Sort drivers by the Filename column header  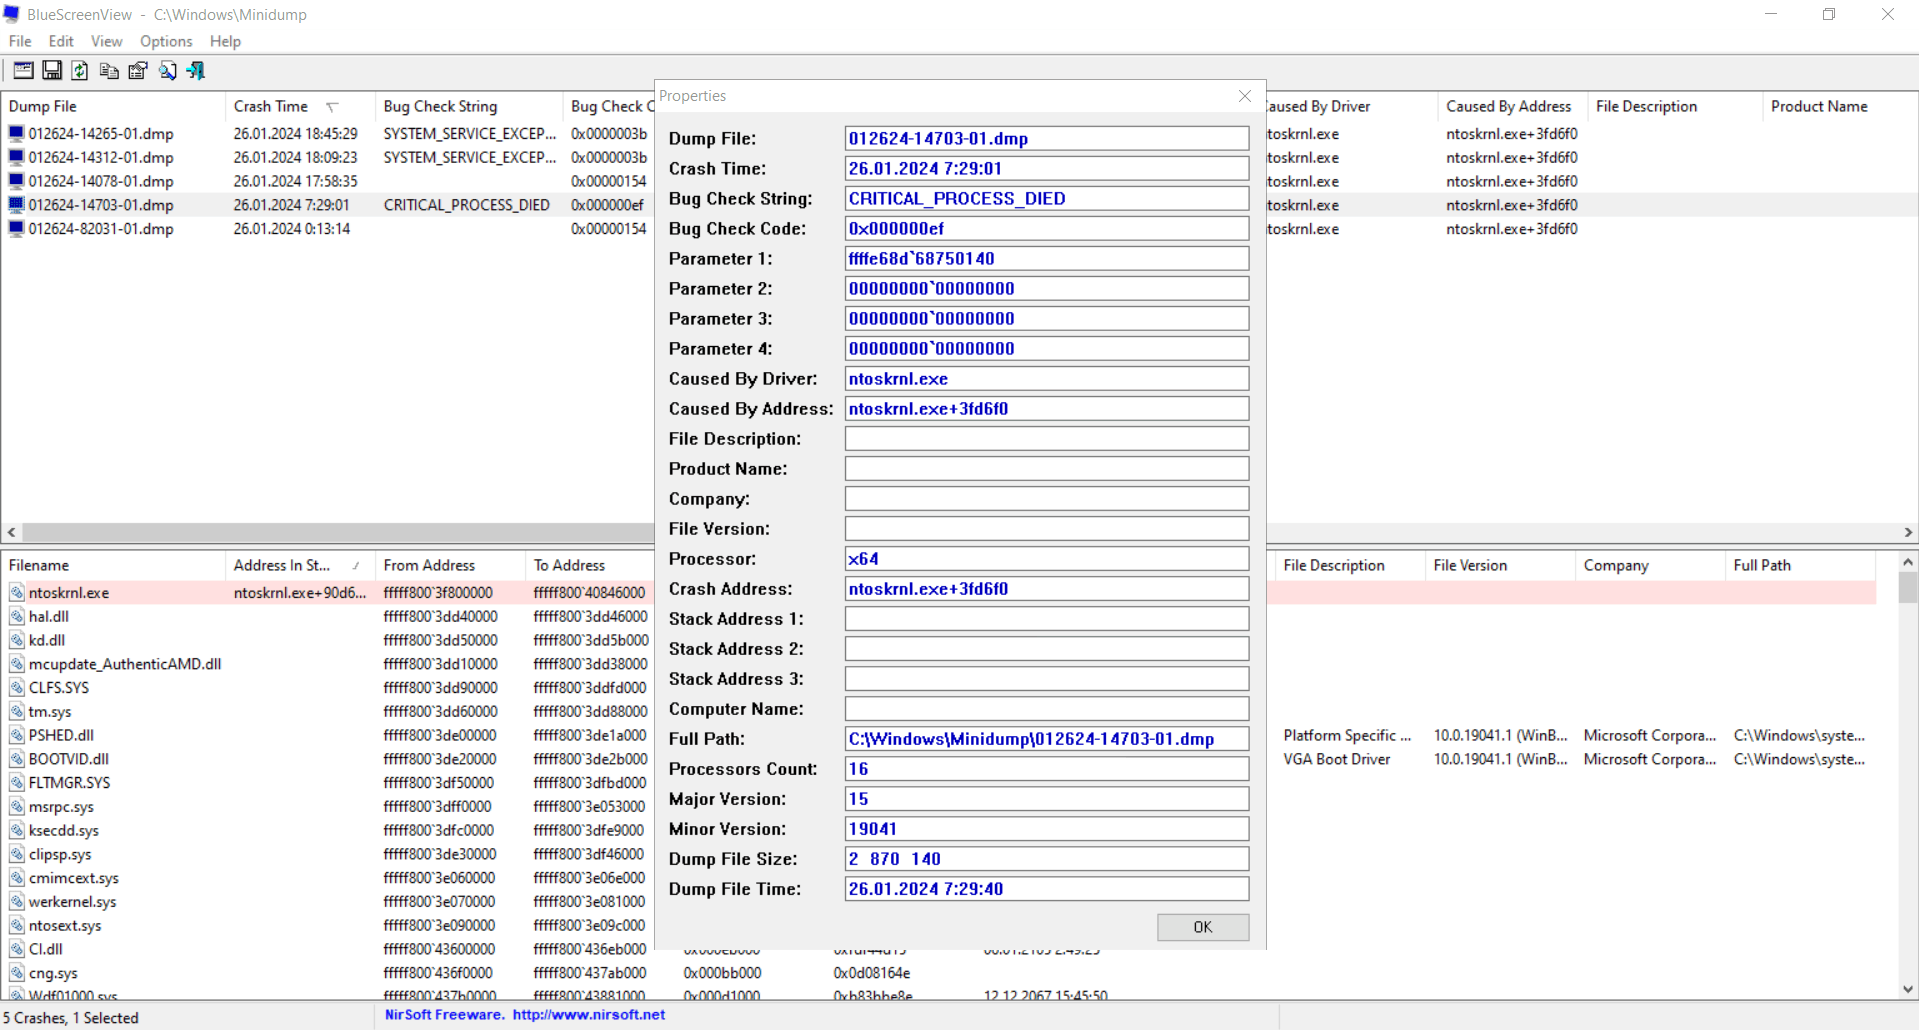113,565
